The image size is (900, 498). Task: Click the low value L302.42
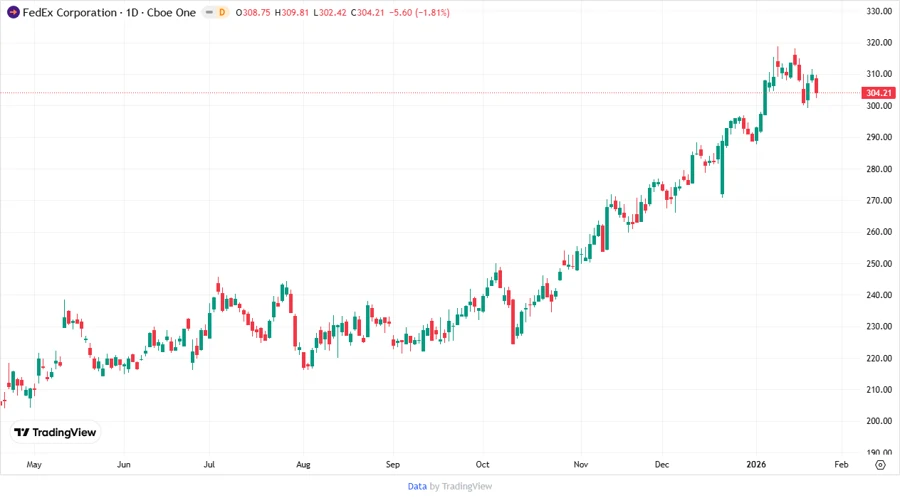[330, 12]
